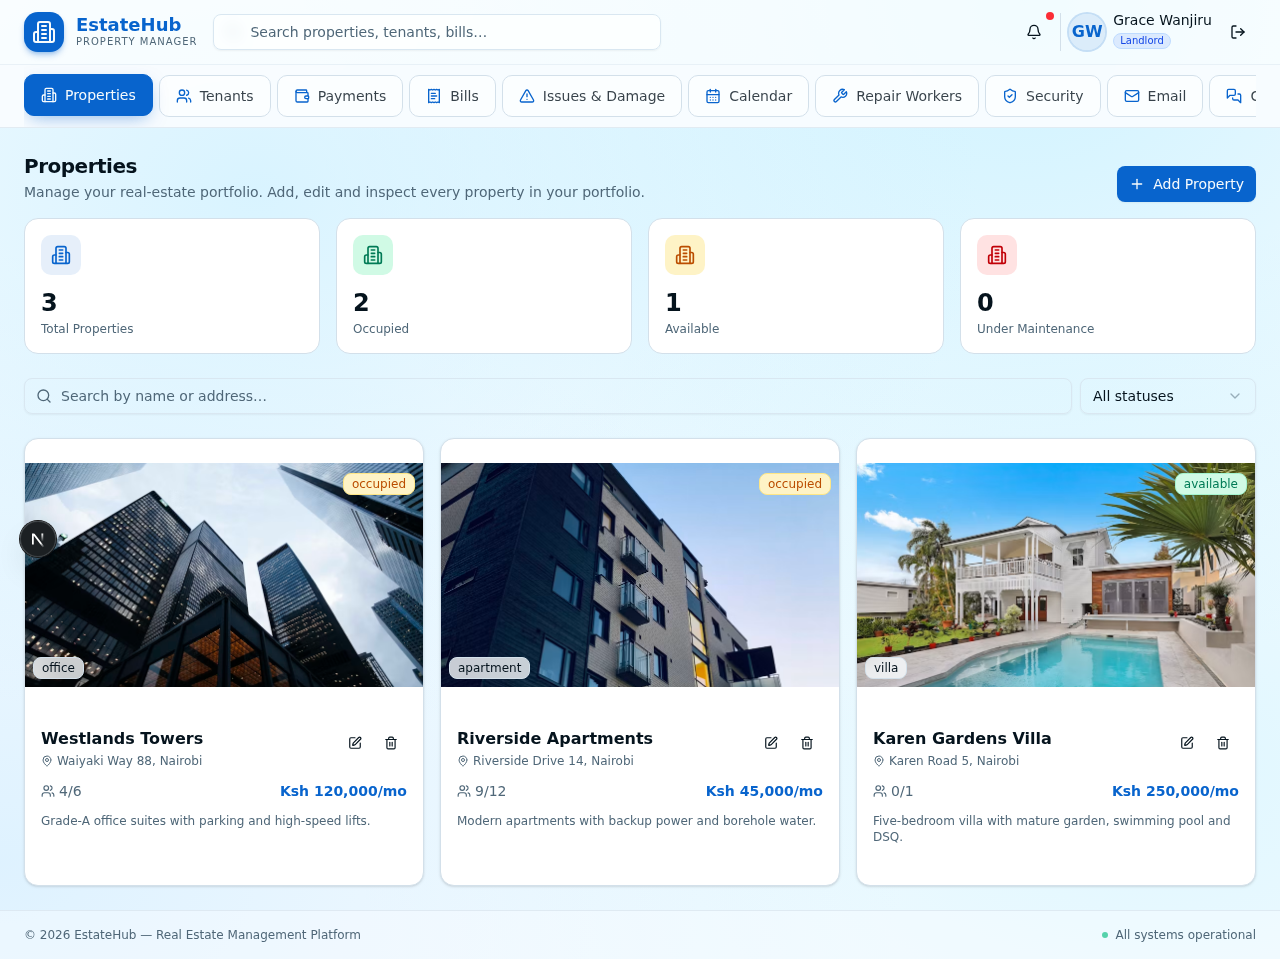Screen dimensions: 1280x959
Task: Click the Ksh 120,000/mo rent amount
Action: click(343, 791)
